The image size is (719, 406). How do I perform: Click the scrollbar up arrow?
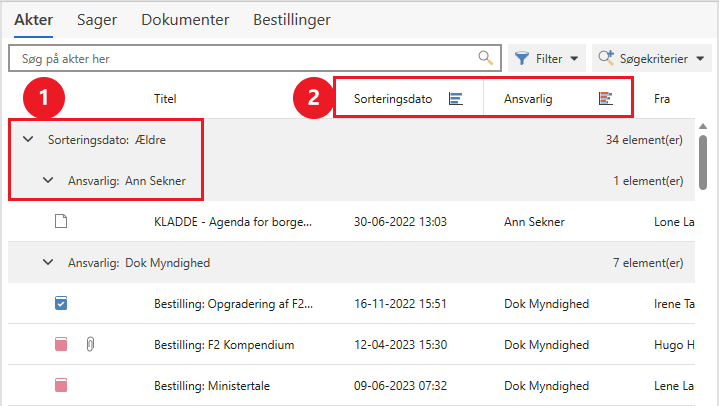703,126
